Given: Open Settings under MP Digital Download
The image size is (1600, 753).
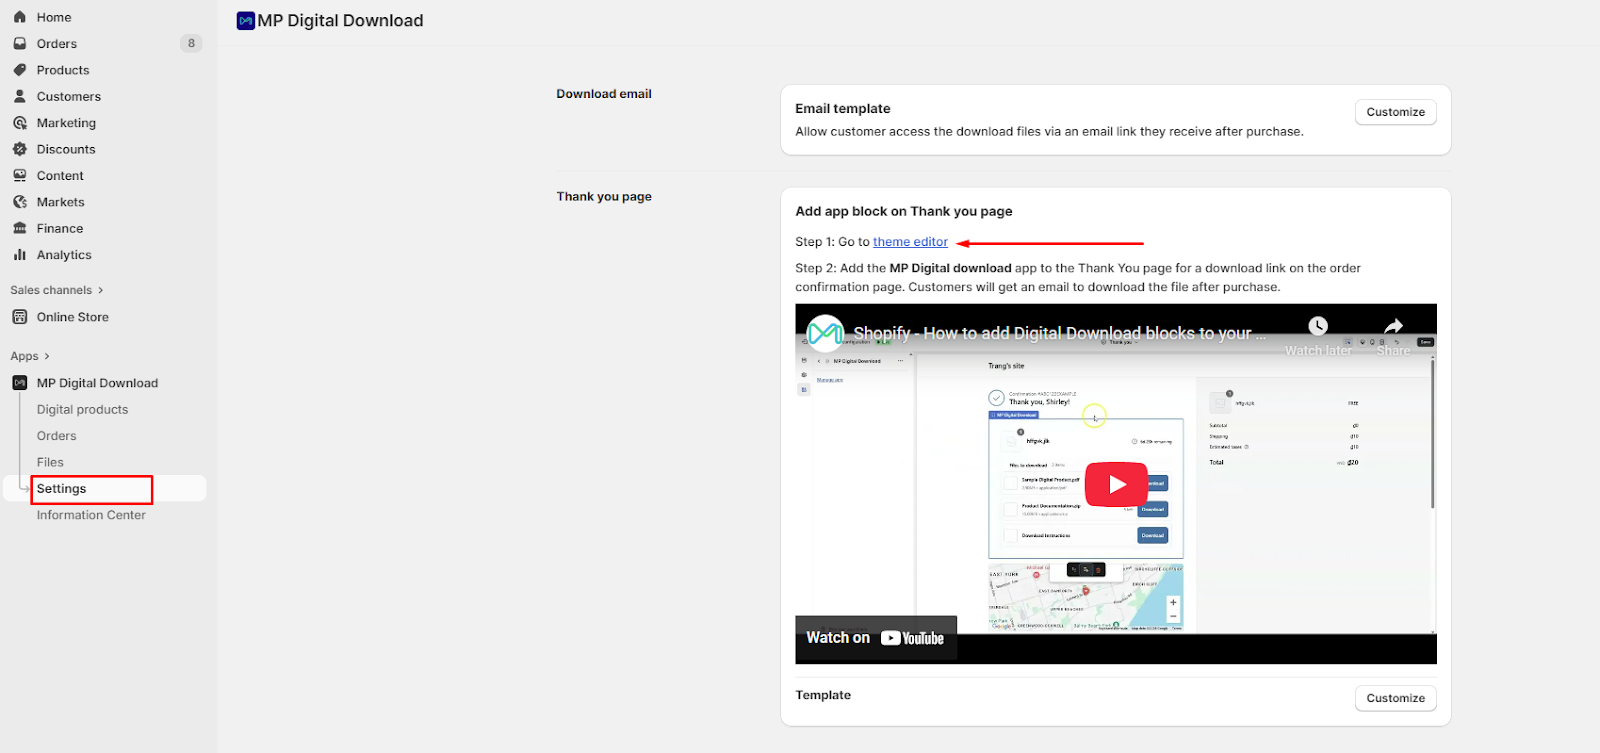Looking at the screenshot, I should (x=62, y=489).
